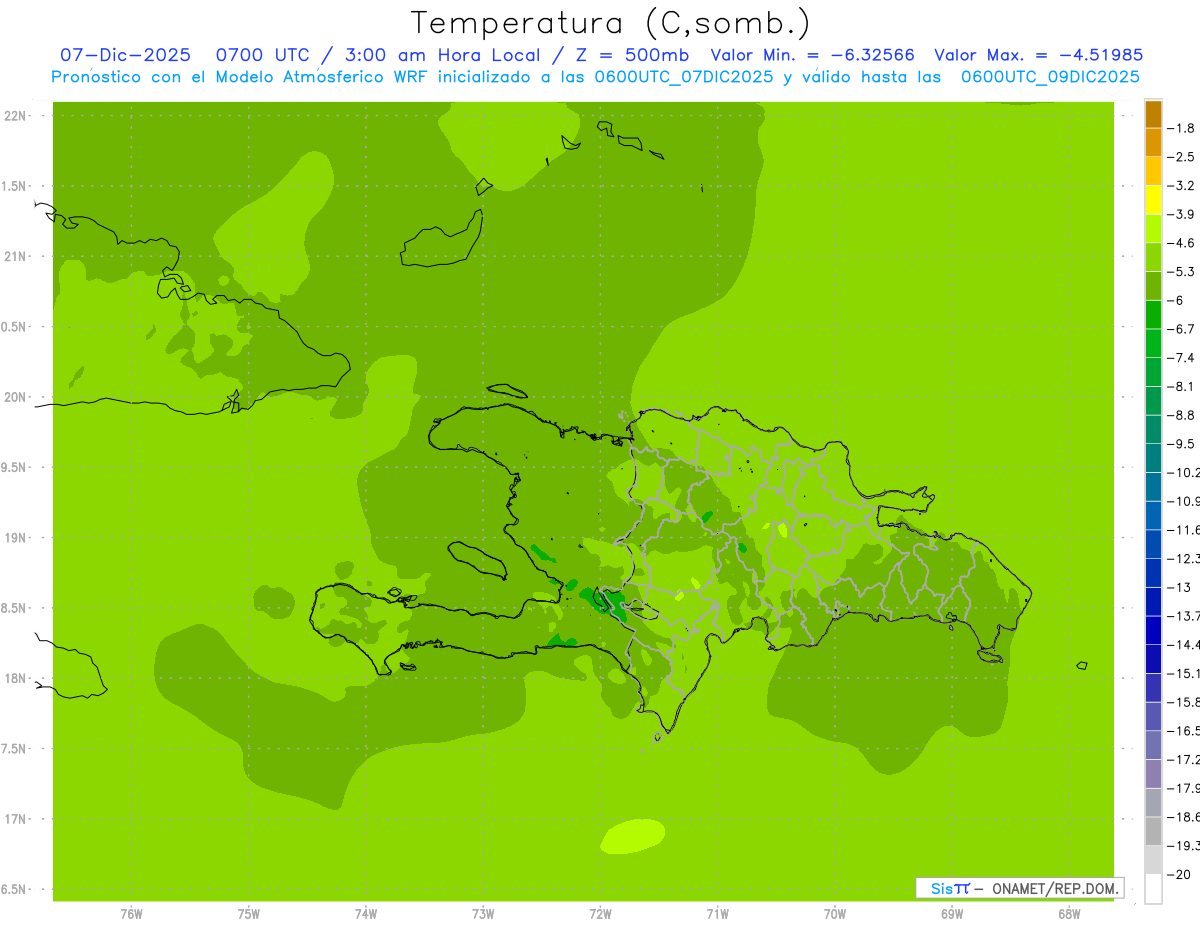Image resolution: width=1200 pixels, height=927 pixels.
Task: Click the '-12.3' colorbar value
Action: [1184, 558]
